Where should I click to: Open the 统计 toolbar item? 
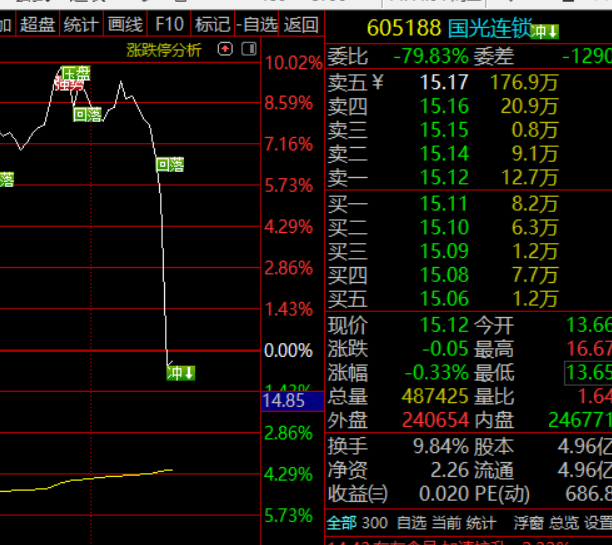81,25
